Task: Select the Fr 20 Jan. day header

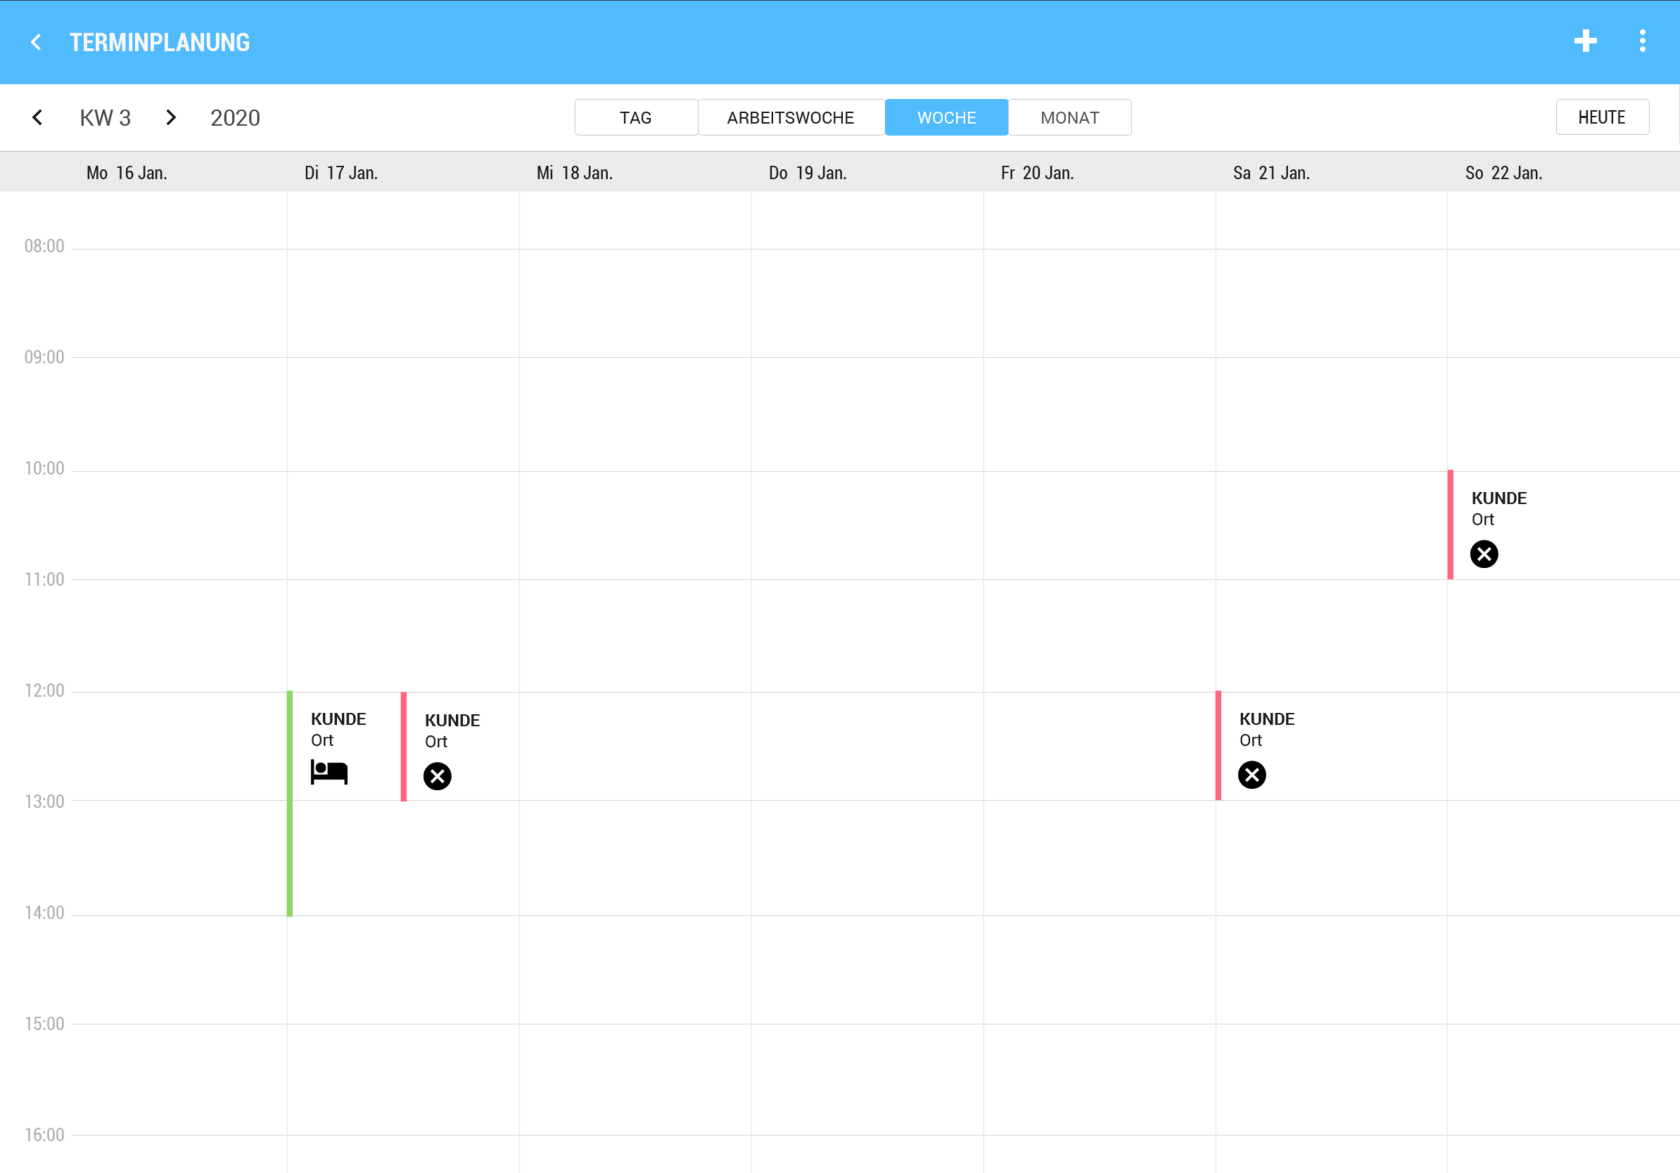Action: (1038, 173)
